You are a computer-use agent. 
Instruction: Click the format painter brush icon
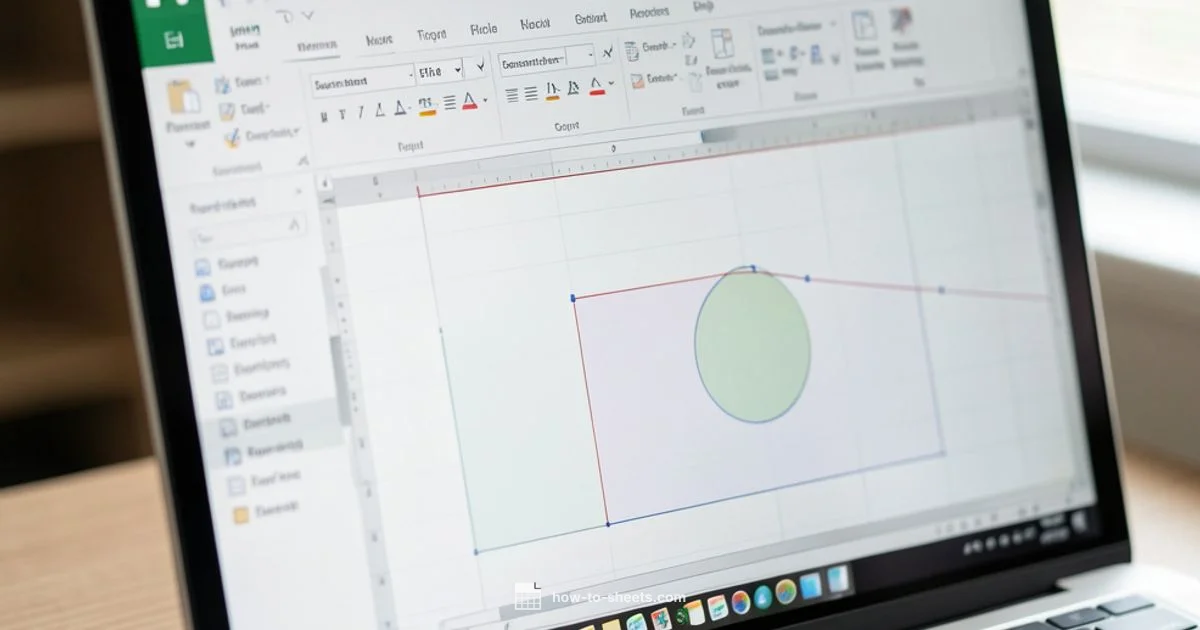tap(232, 137)
